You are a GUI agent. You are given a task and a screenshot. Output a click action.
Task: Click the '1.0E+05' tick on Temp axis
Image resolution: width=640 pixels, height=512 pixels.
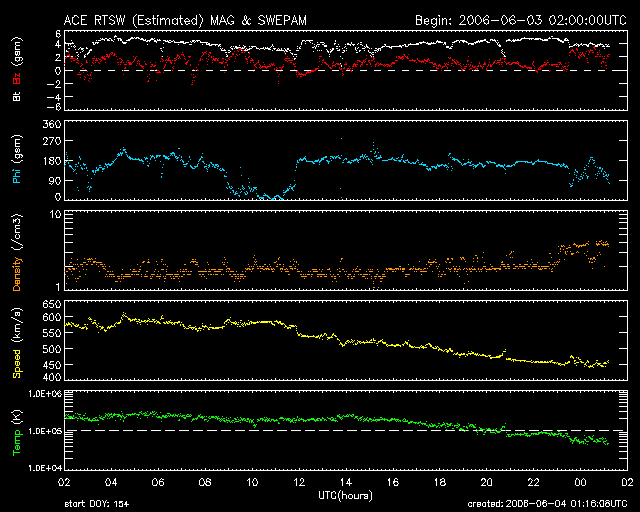(45, 431)
